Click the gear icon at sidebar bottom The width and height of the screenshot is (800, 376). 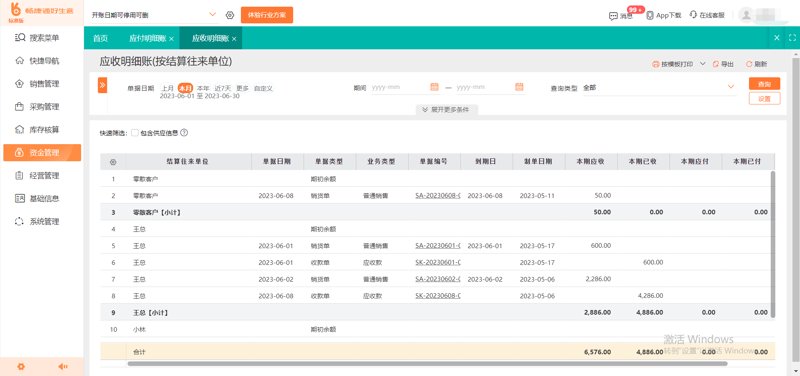pos(21,366)
